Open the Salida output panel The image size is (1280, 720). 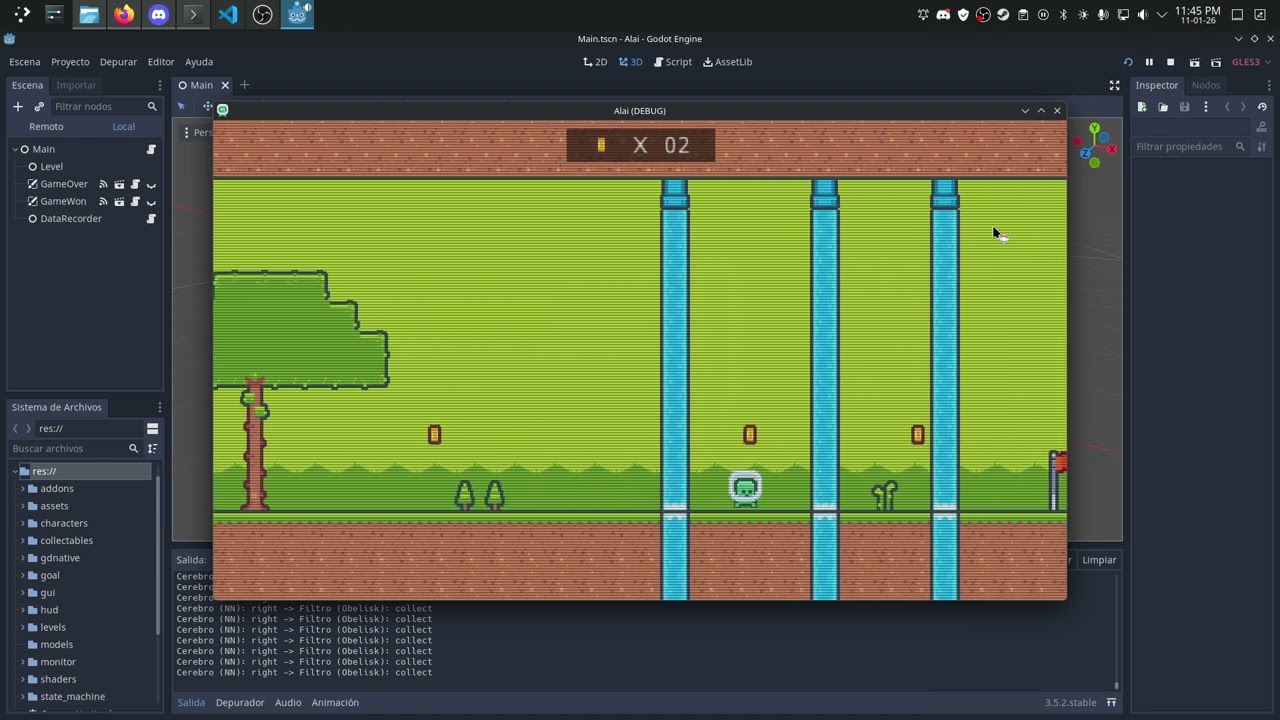(x=191, y=703)
